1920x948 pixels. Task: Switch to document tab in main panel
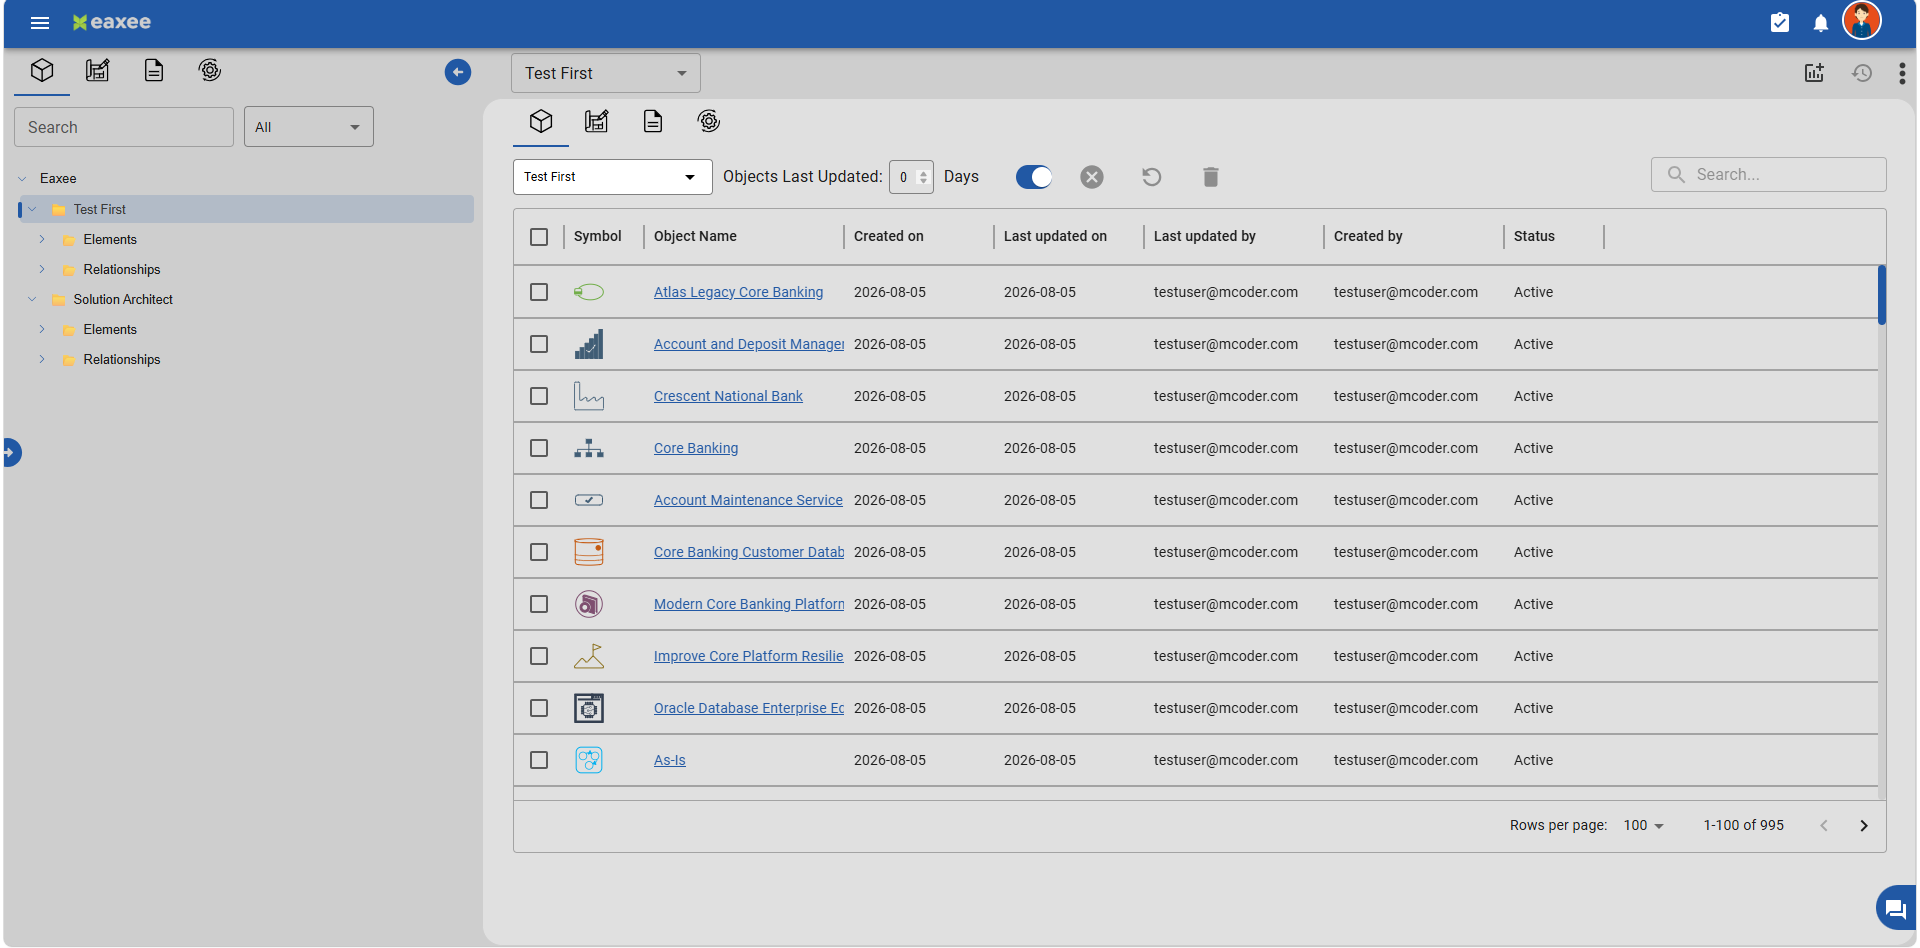(653, 121)
